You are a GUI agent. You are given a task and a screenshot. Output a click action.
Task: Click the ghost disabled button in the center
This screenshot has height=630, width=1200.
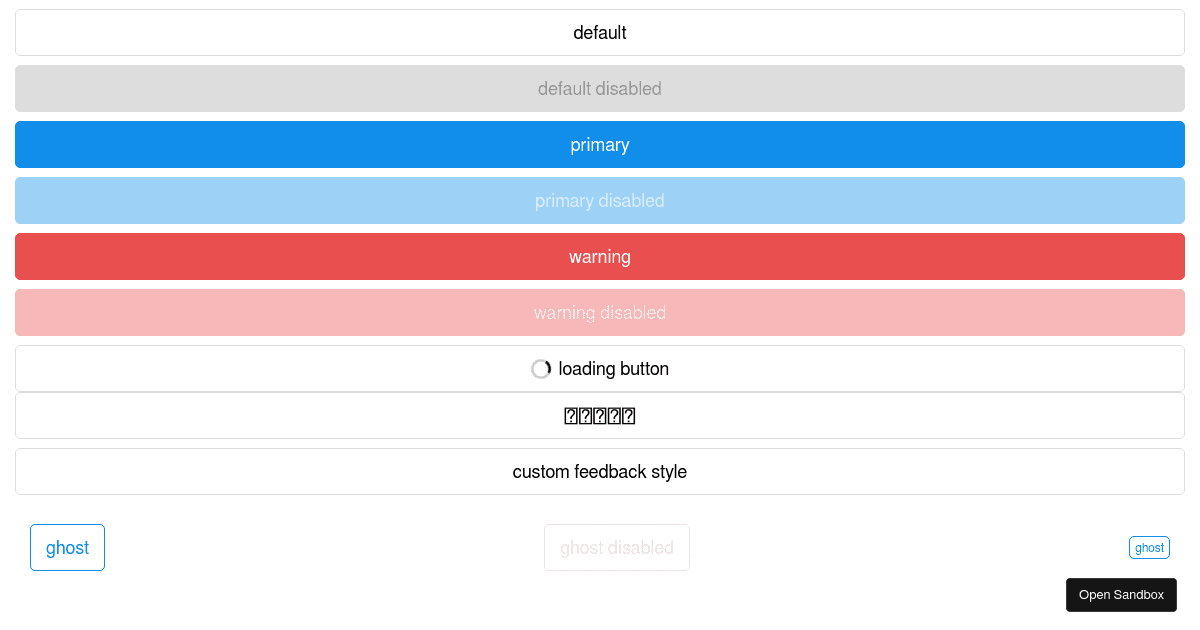[x=616, y=547]
